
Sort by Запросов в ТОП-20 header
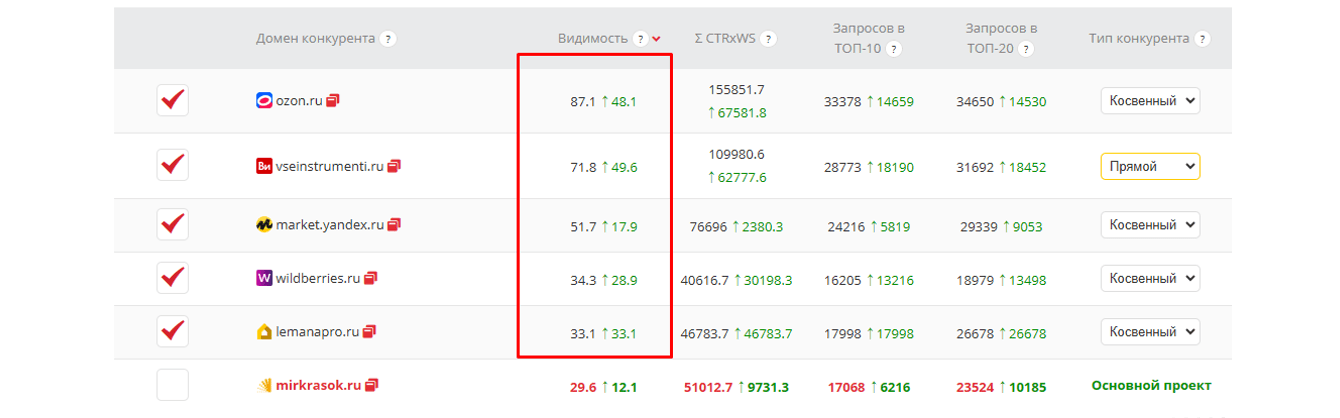(1001, 39)
